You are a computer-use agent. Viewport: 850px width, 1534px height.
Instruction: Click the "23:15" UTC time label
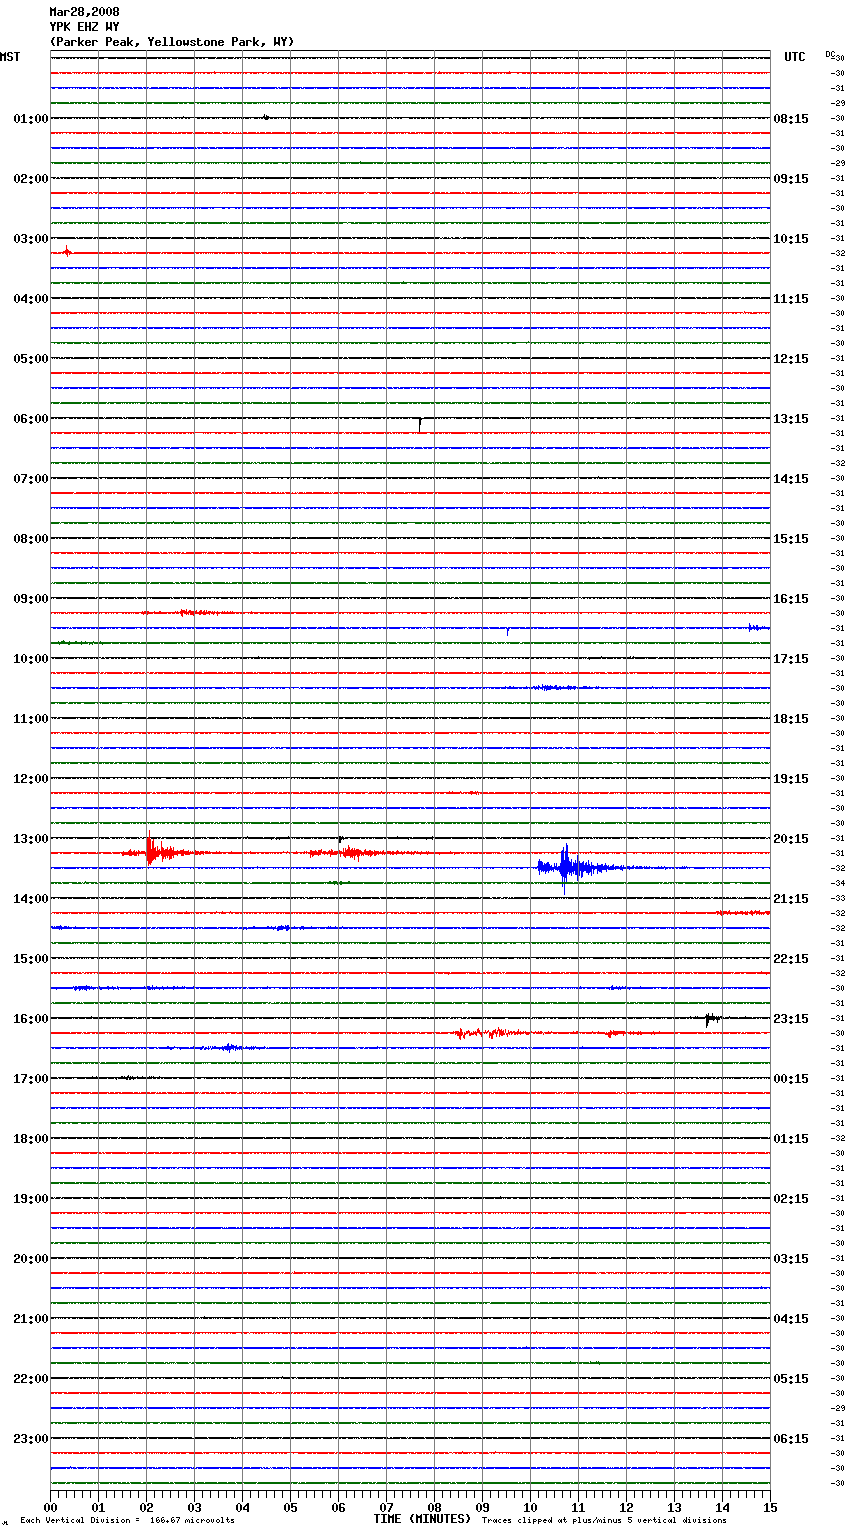pyautogui.click(x=791, y=1019)
